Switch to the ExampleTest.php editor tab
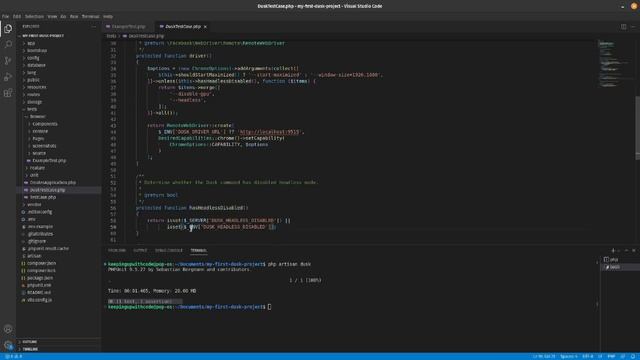Viewport: 640px width, 360px height. pos(128,27)
